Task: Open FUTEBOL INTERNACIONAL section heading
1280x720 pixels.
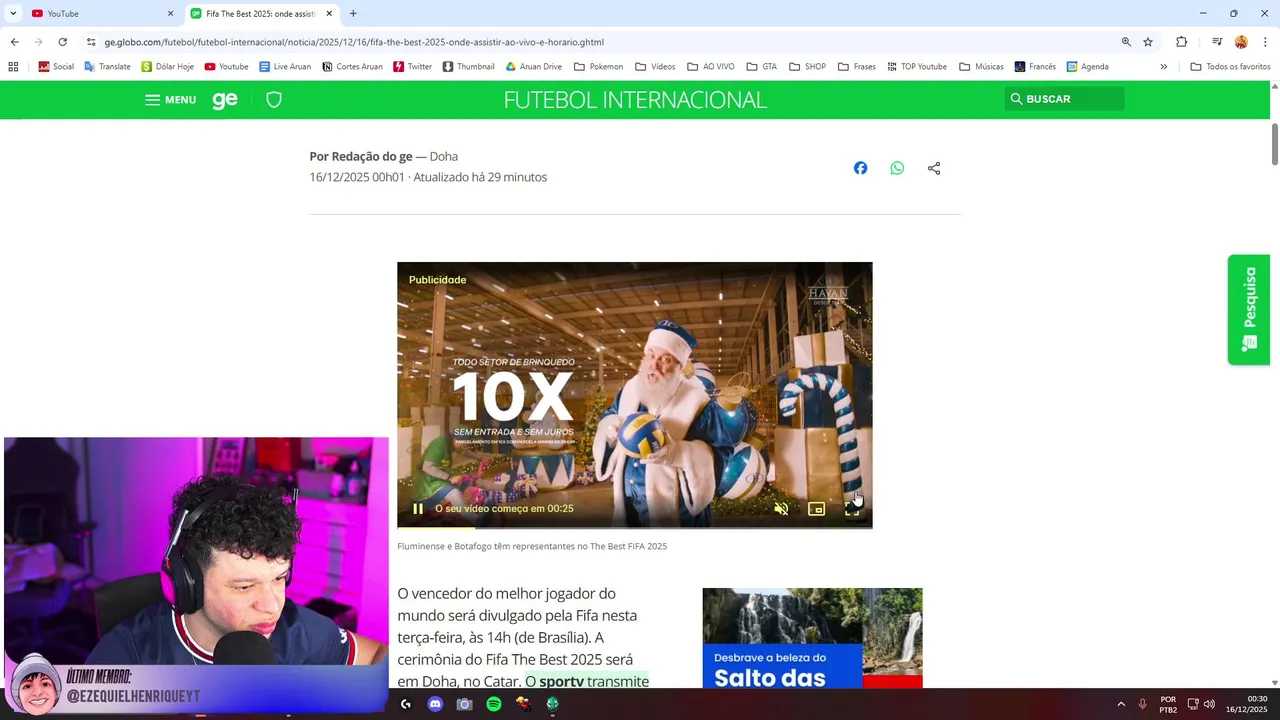Action: pos(635,99)
